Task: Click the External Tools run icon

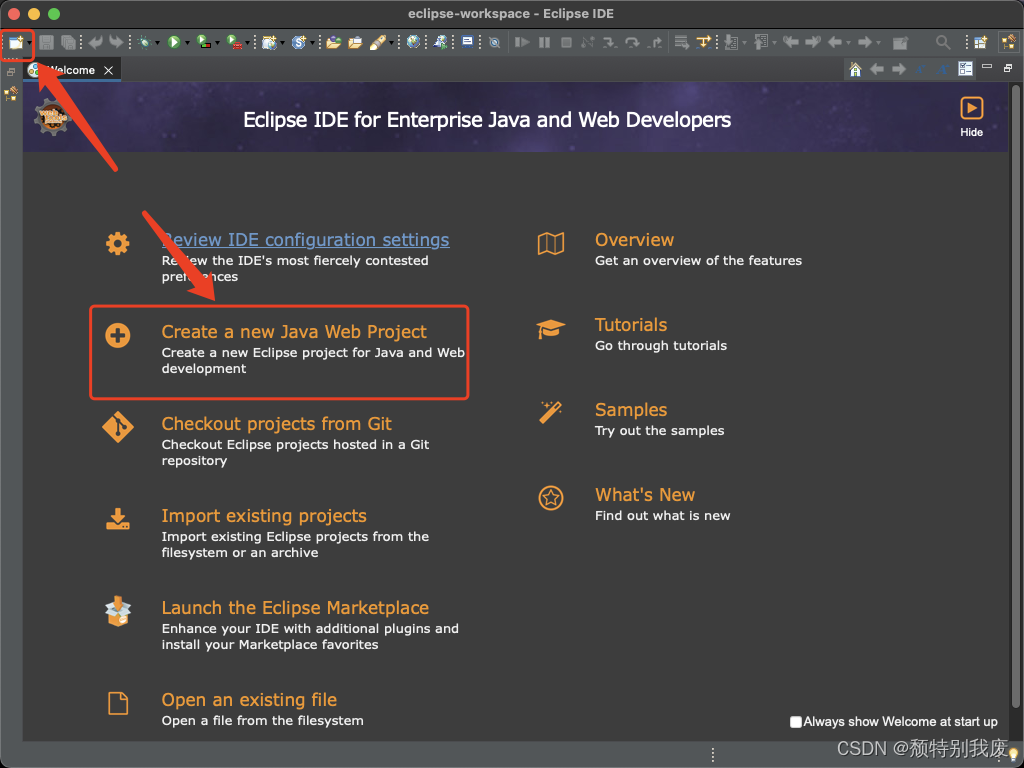Action: tap(234, 43)
